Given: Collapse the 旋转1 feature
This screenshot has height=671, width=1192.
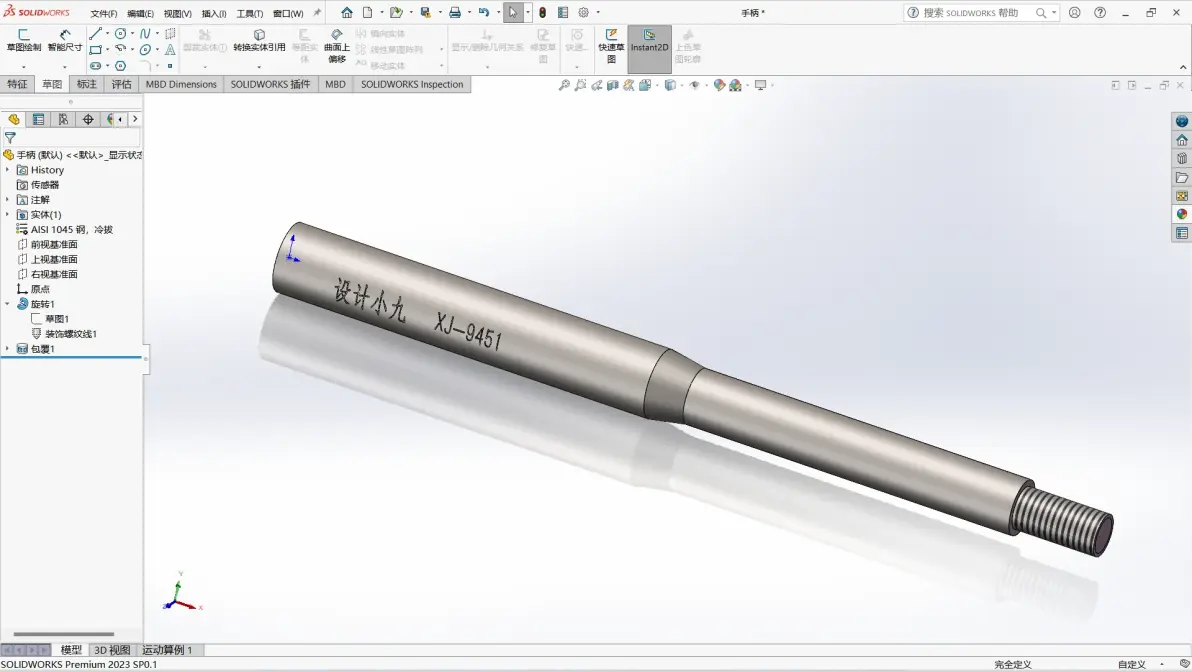Looking at the screenshot, I should (x=8, y=304).
